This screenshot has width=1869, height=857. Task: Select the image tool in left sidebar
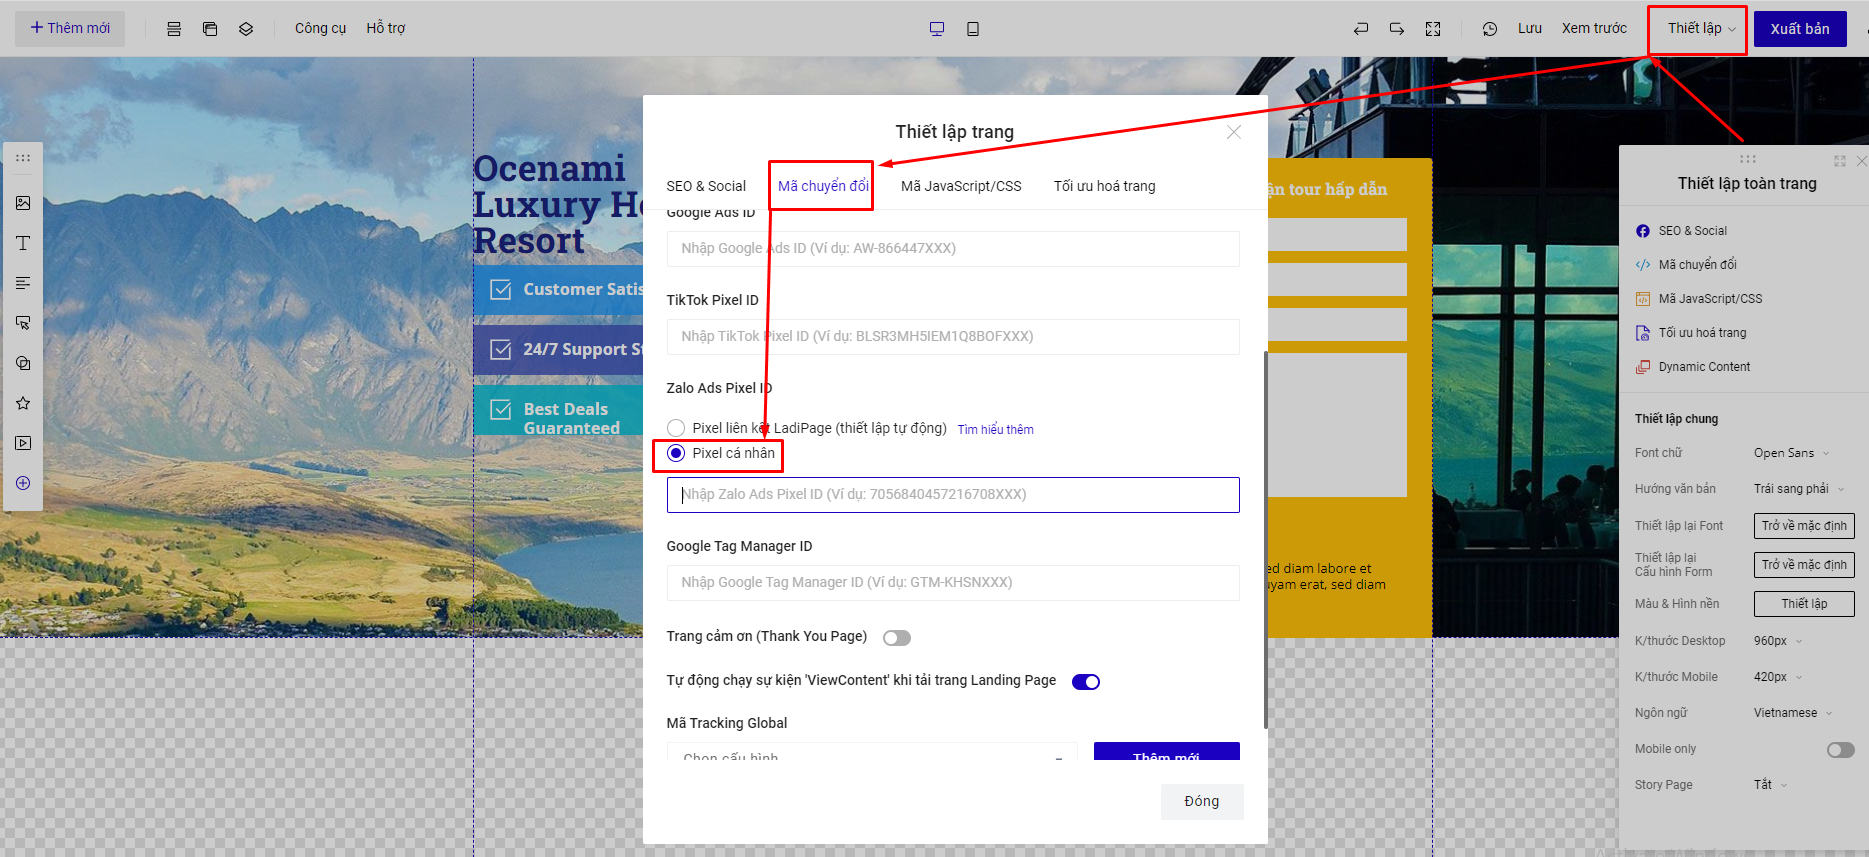point(23,203)
